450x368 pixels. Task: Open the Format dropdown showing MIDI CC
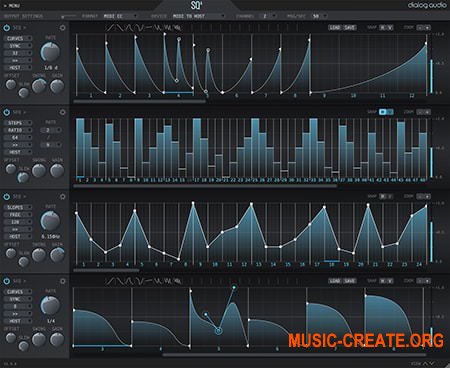119,16
